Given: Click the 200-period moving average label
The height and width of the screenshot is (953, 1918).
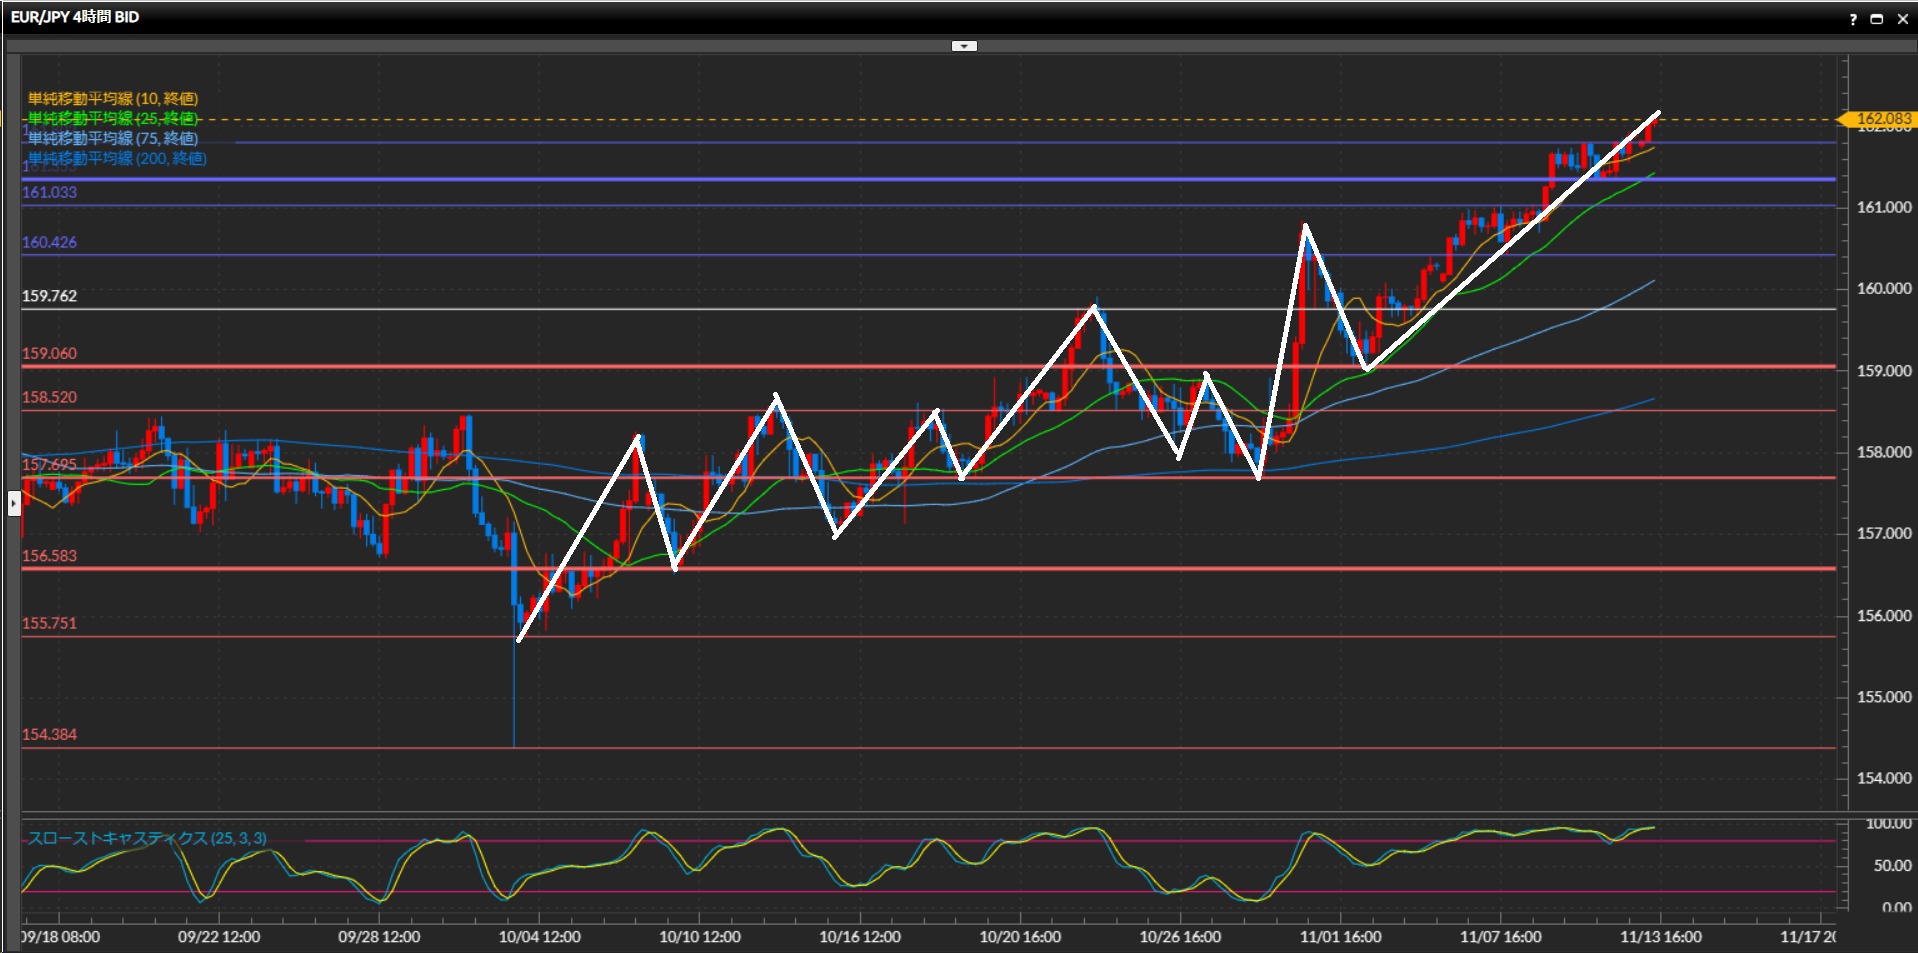Looking at the screenshot, I should pyautogui.click(x=117, y=159).
